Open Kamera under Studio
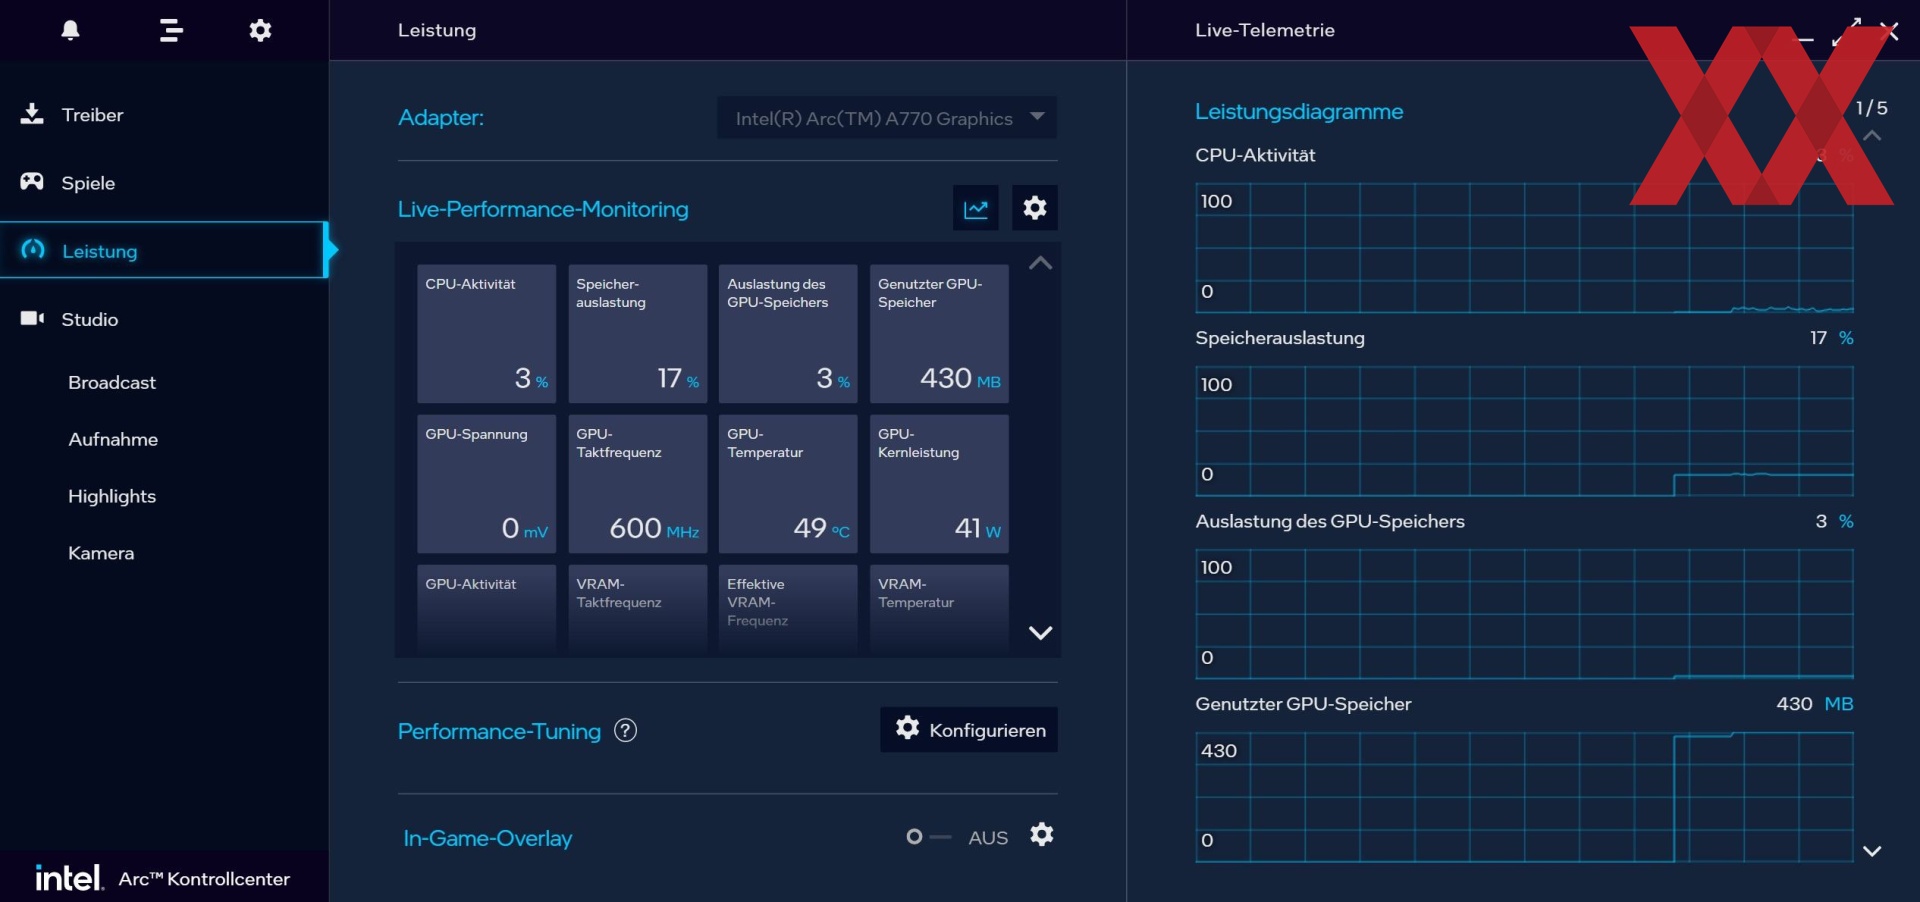1920x902 pixels. pyautogui.click(x=101, y=554)
